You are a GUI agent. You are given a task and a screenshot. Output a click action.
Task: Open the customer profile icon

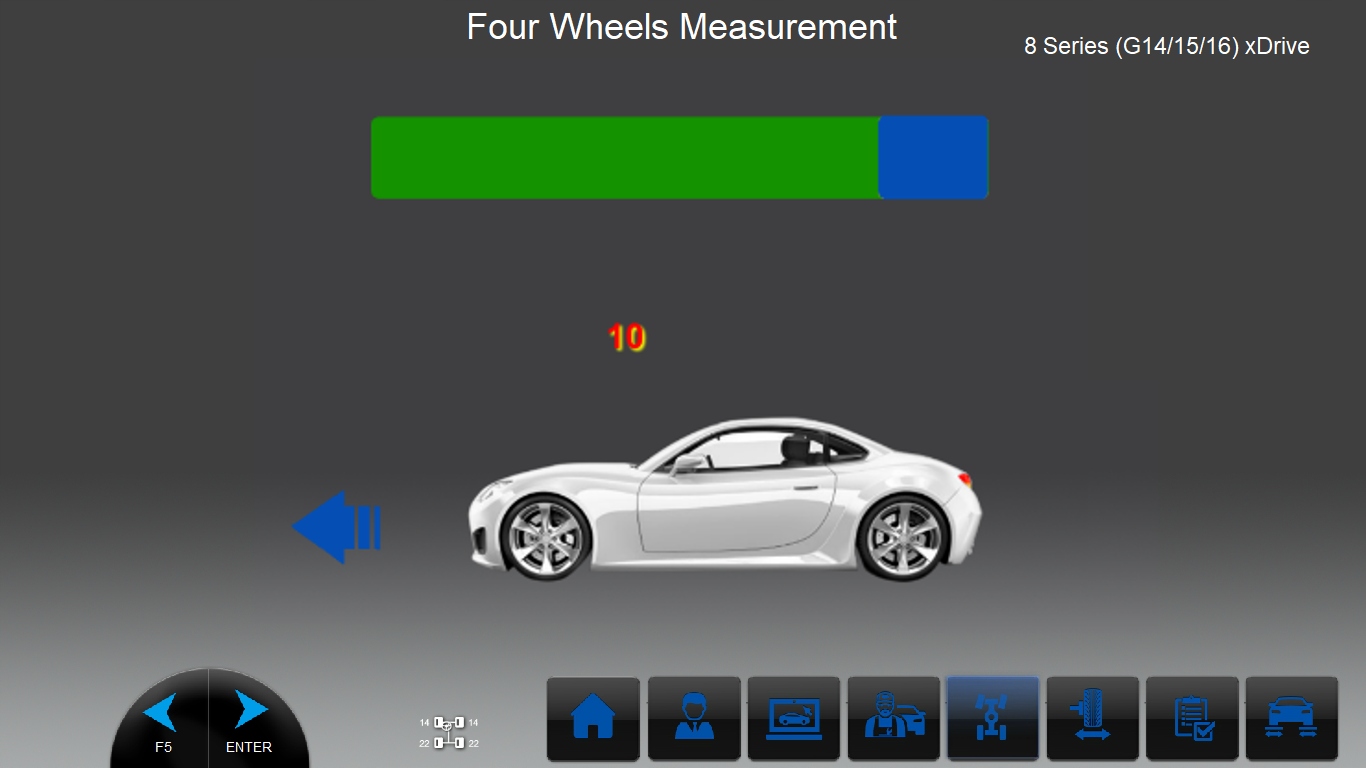(x=694, y=718)
